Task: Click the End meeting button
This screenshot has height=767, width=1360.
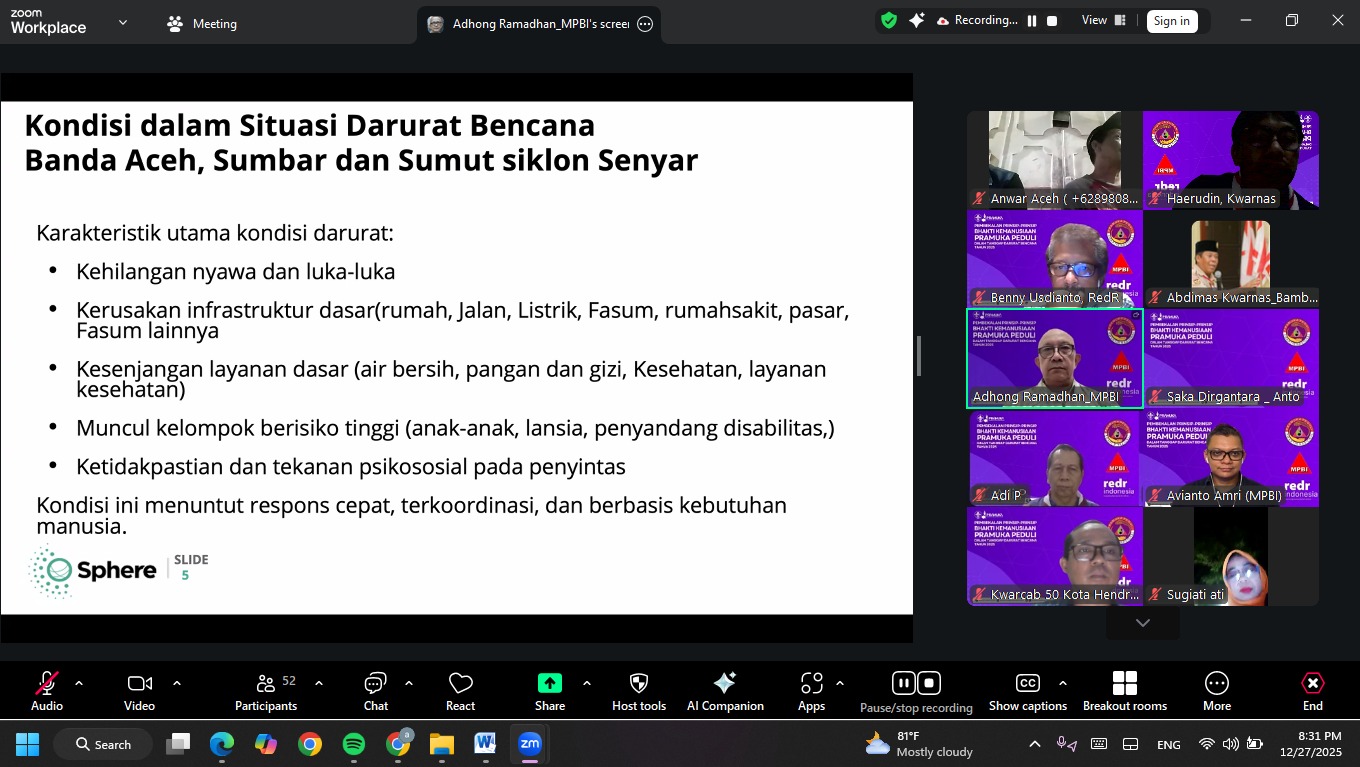Action: coord(1312,691)
